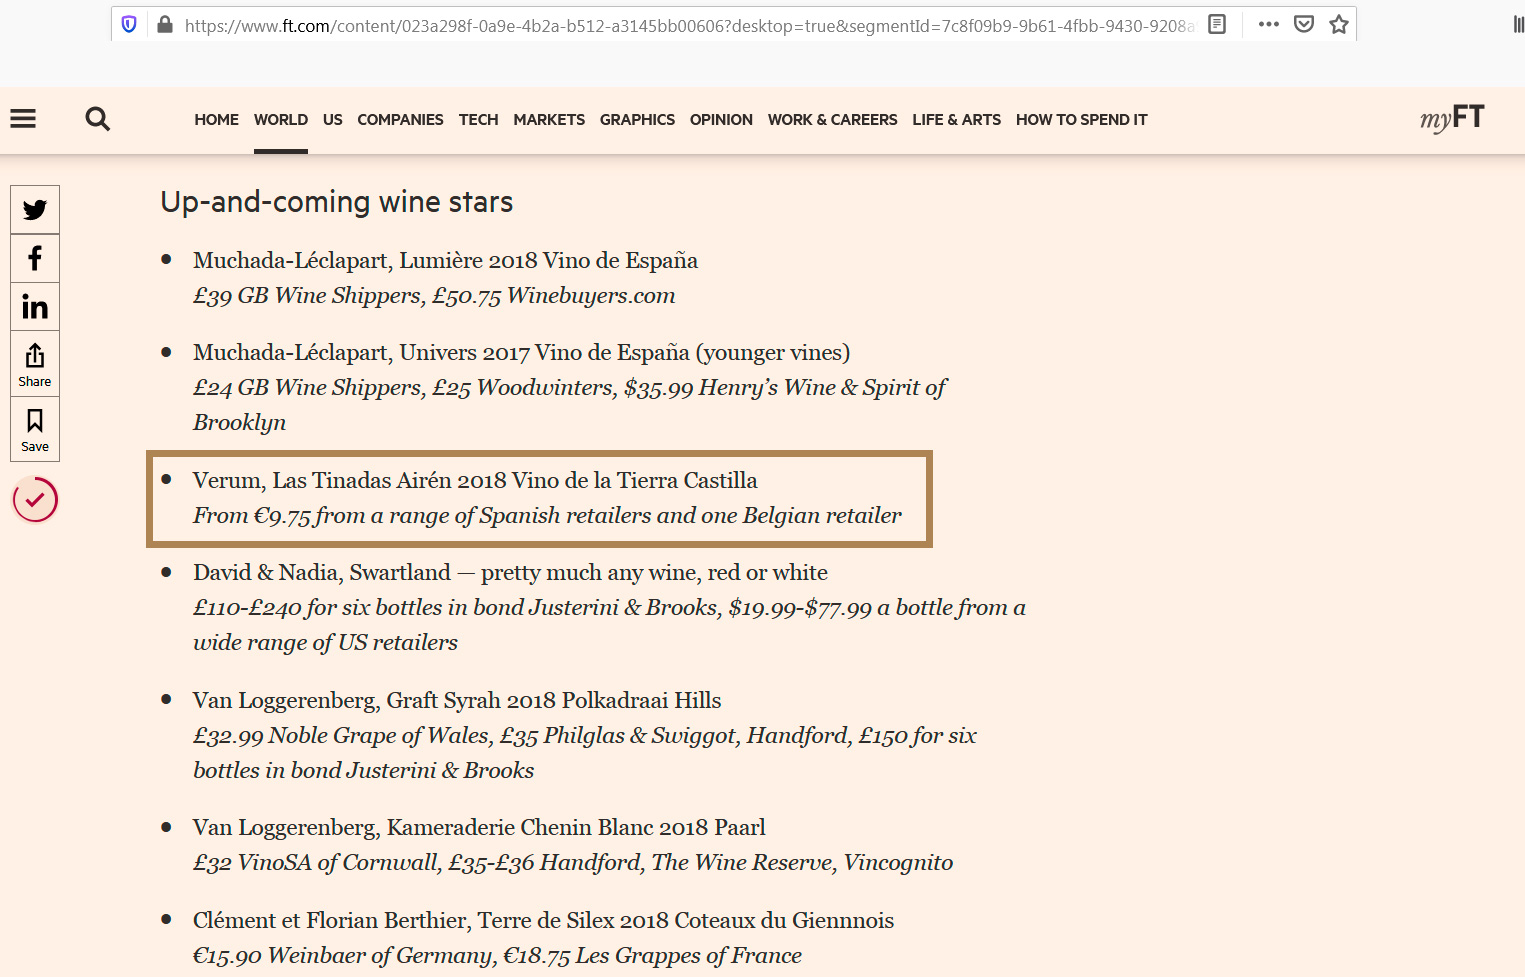Save page to Pocket
Viewport: 1525px width, 977px height.
pyautogui.click(x=1304, y=25)
